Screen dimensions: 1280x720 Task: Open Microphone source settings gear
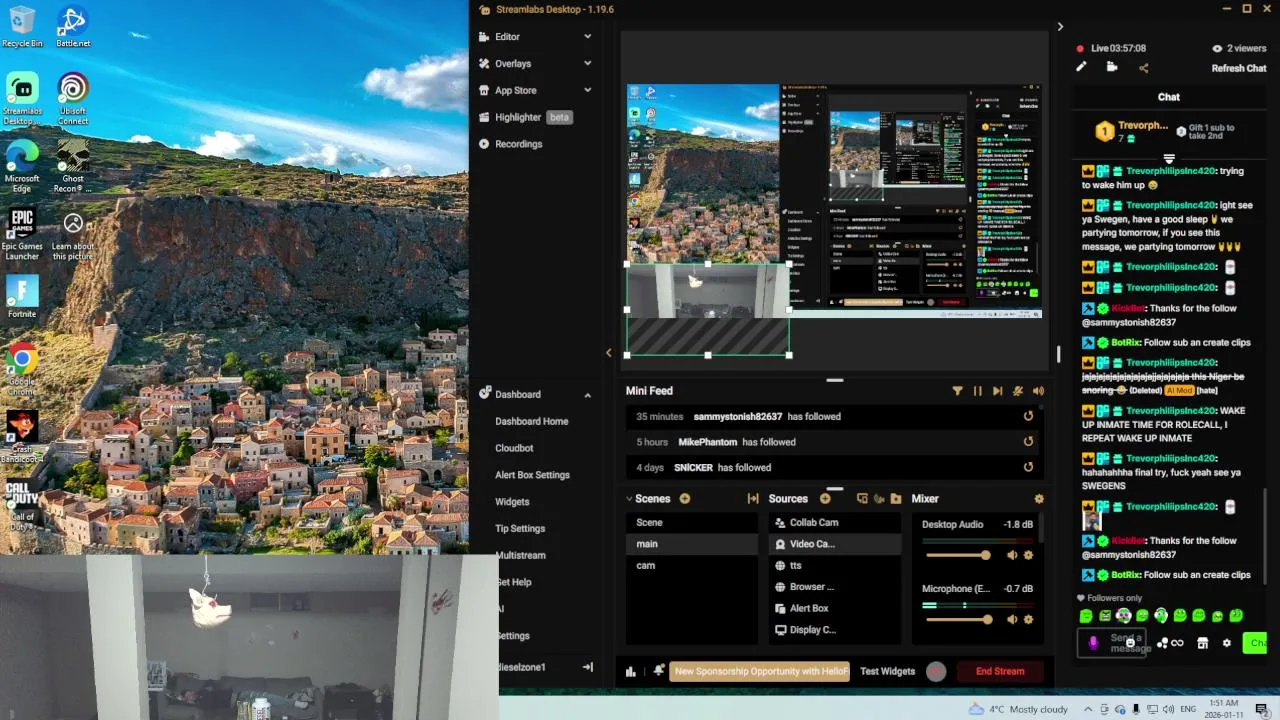pyautogui.click(x=1028, y=619)
